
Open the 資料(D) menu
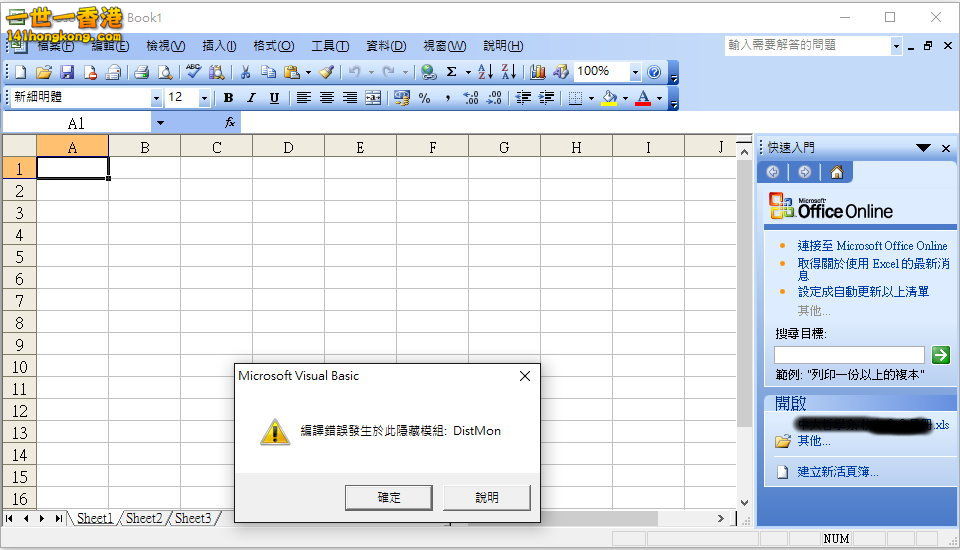point(386,46)
